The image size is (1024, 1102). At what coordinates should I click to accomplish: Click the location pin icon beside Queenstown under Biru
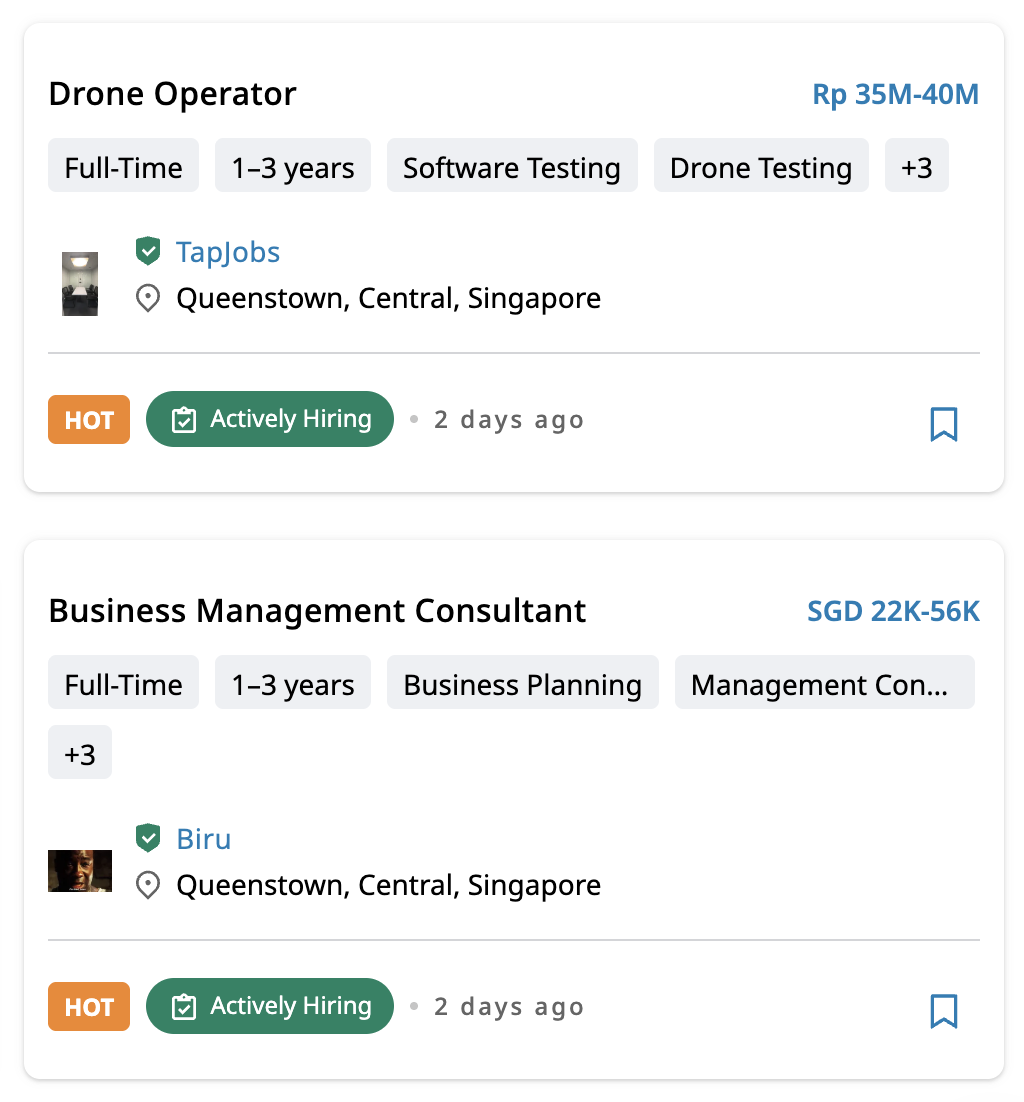pyautogui.click(x=148, y=885)
